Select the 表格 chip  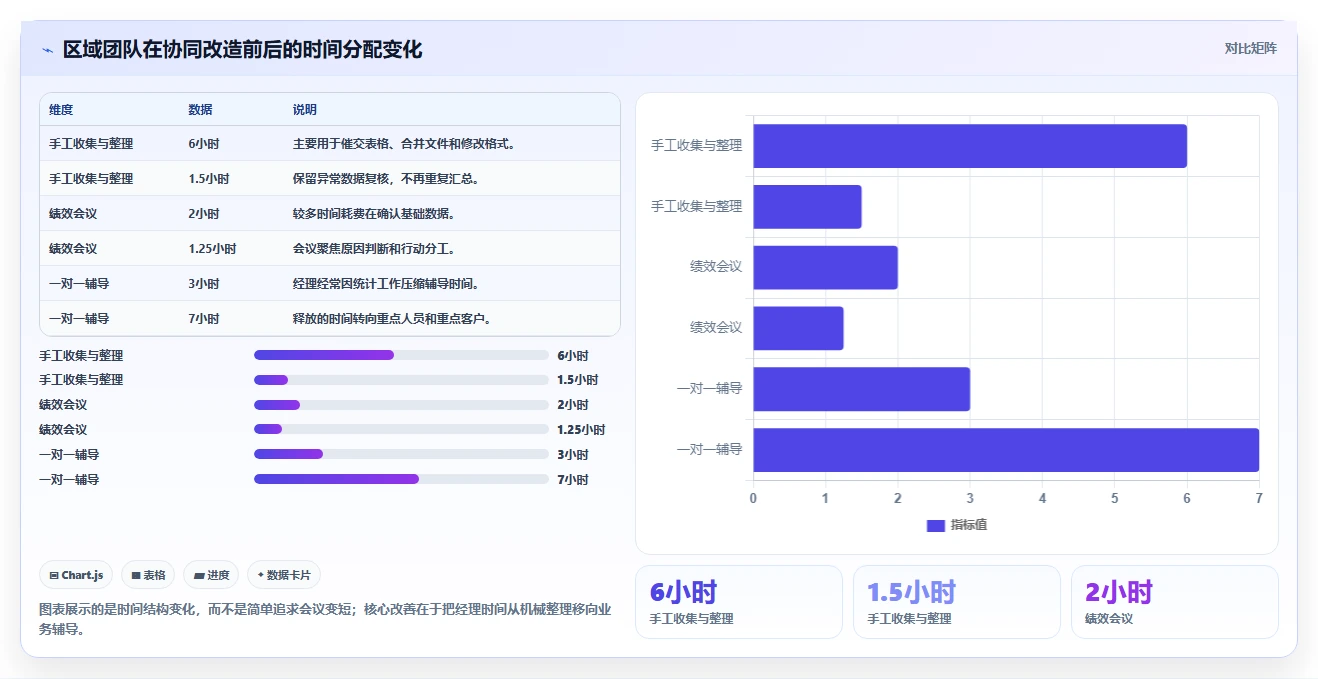(x=148, y=575)
